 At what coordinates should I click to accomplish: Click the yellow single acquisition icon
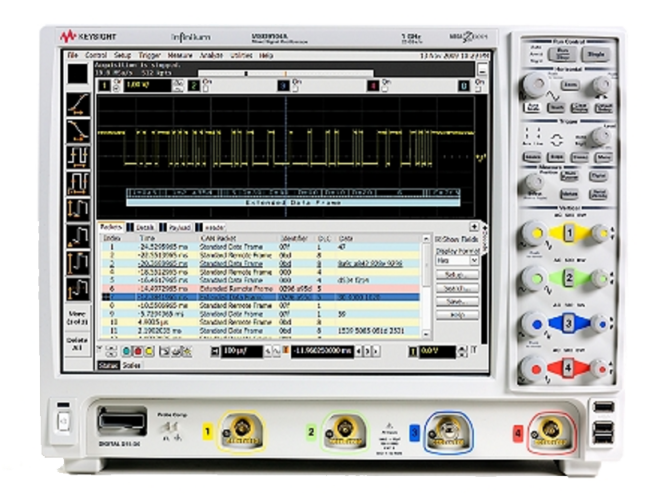(x=149, y=351)
